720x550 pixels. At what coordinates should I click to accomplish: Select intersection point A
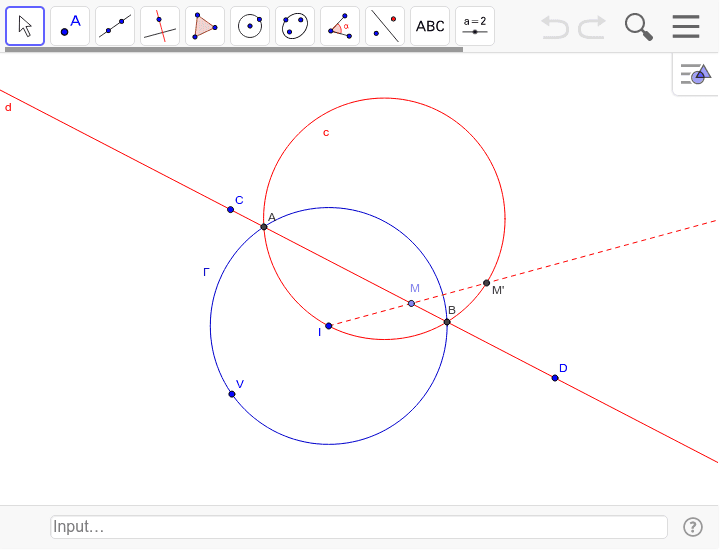(264, 227)
